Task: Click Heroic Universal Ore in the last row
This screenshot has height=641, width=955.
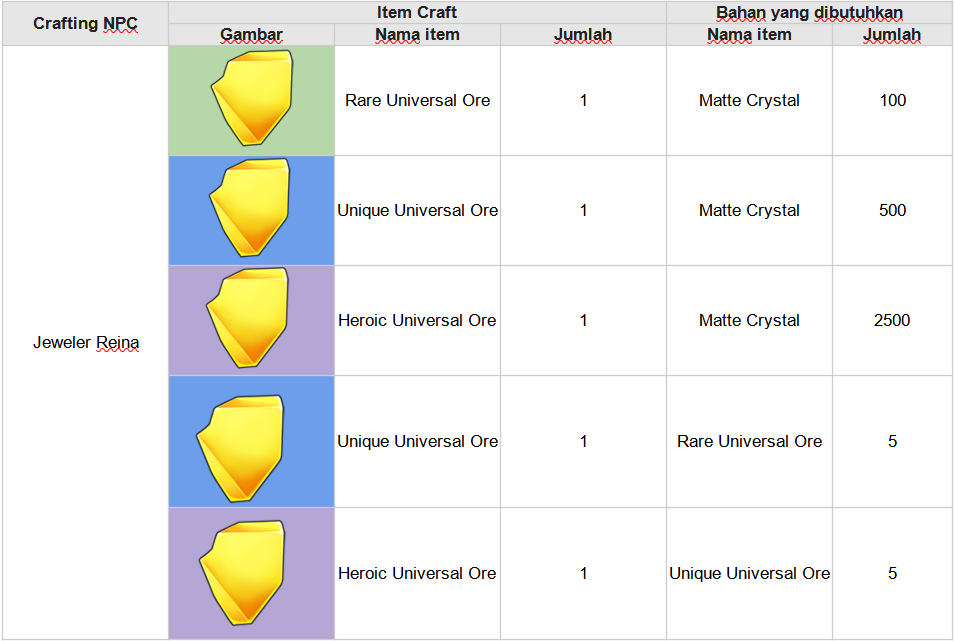Action: point(417,573)
